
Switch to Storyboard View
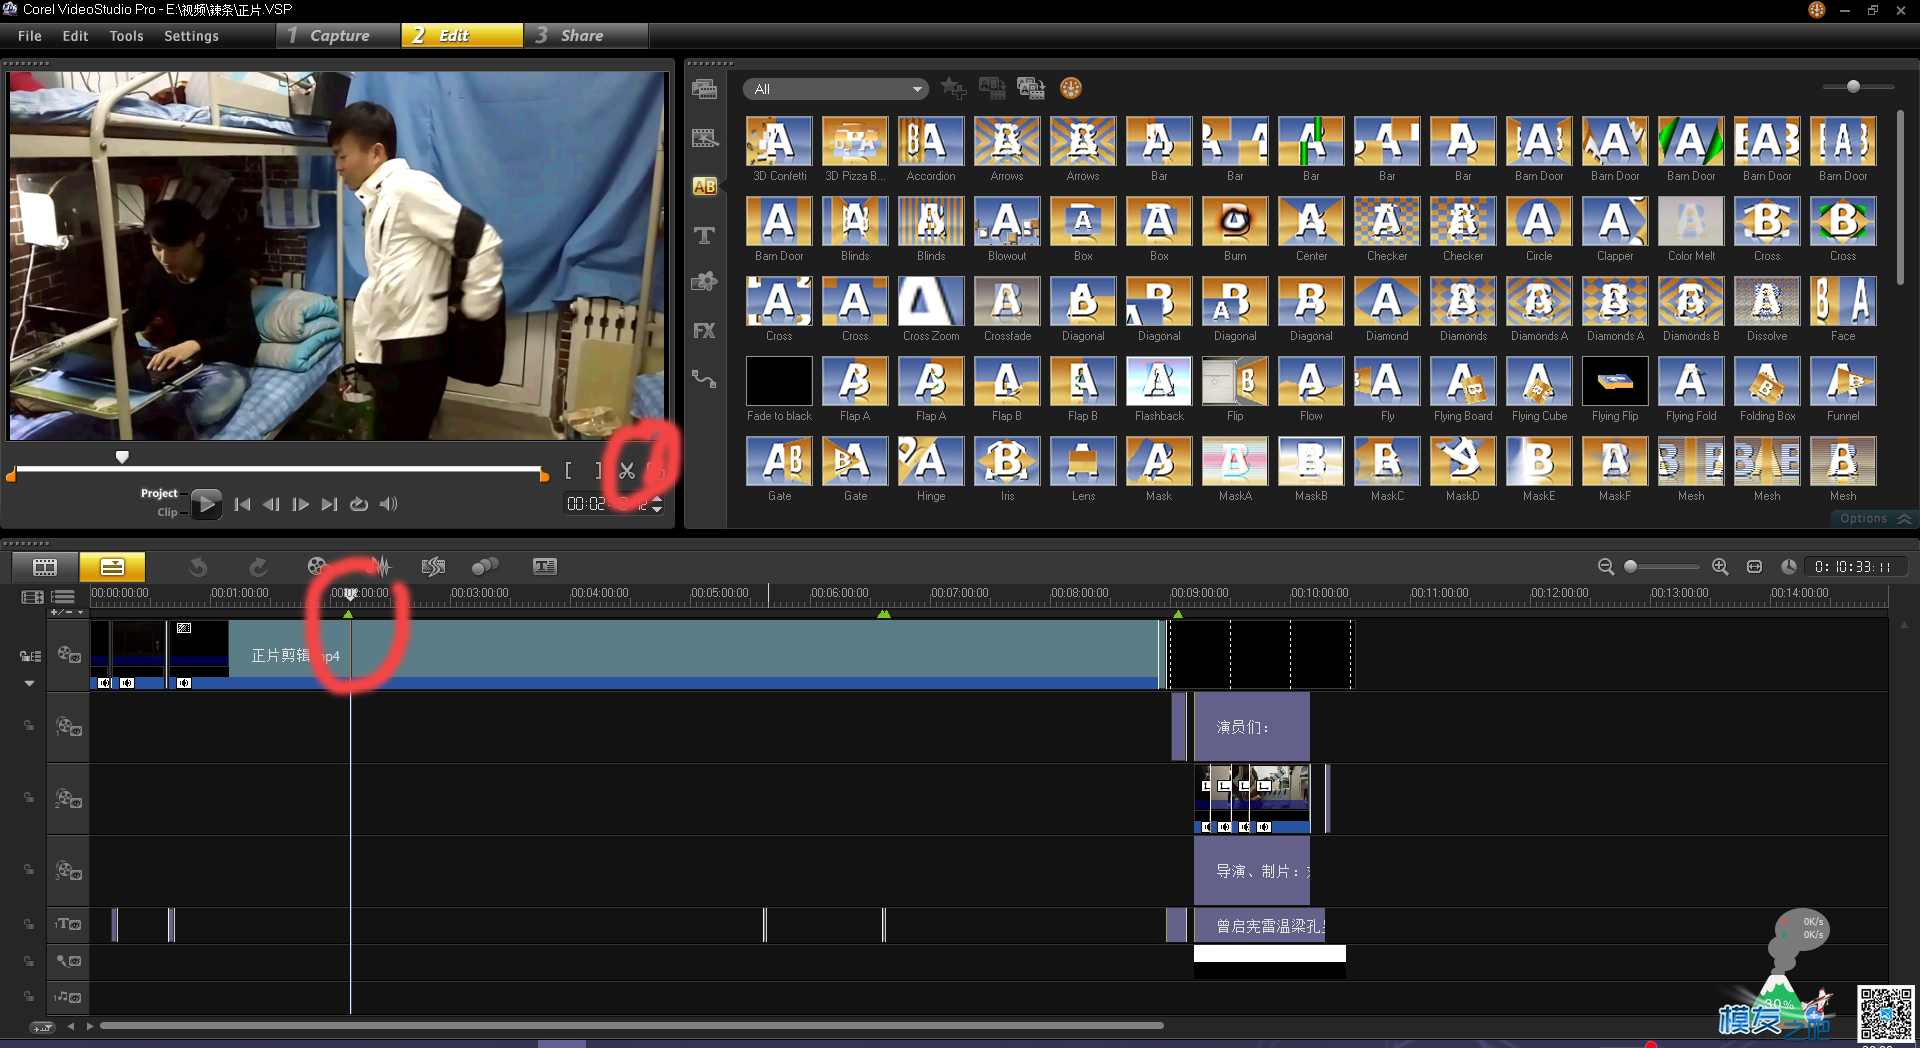(x=45, y=567)
